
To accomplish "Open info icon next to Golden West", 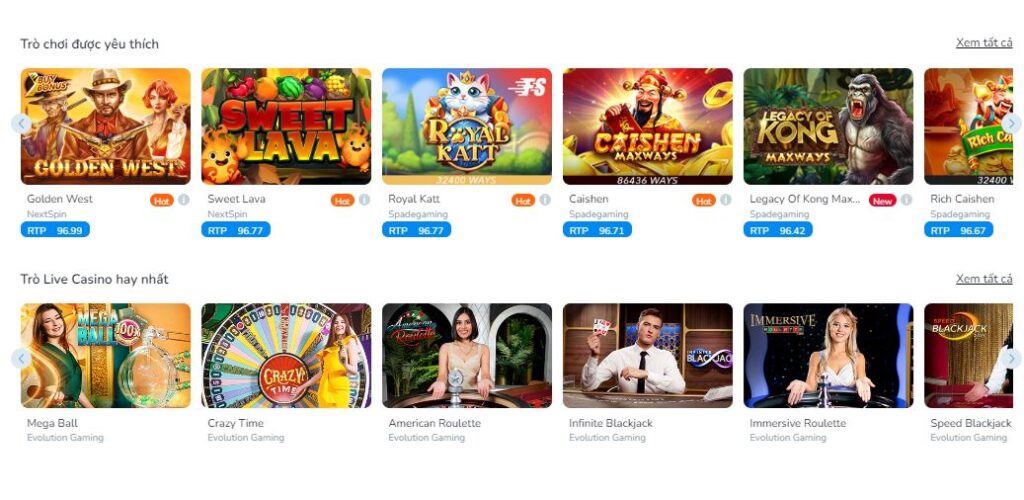I will pos(184,200).
